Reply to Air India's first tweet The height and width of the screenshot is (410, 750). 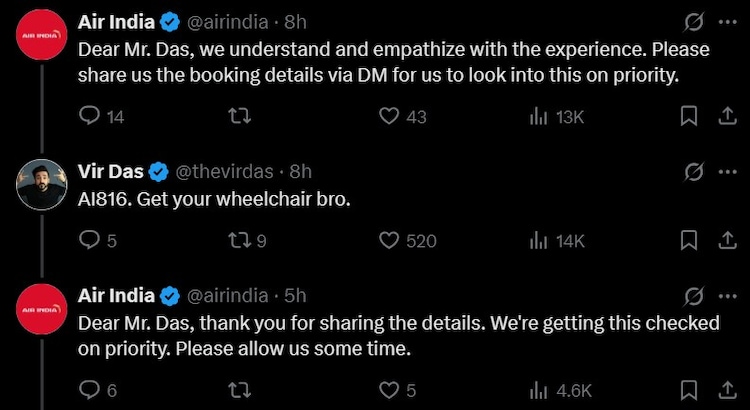pos(89,117)
